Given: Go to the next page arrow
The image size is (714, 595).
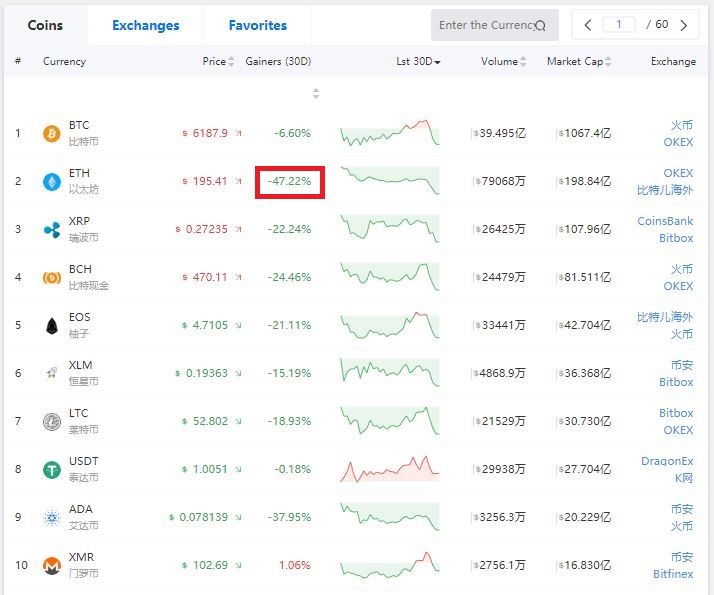Looking at the screenshot, I should [688, 25].
